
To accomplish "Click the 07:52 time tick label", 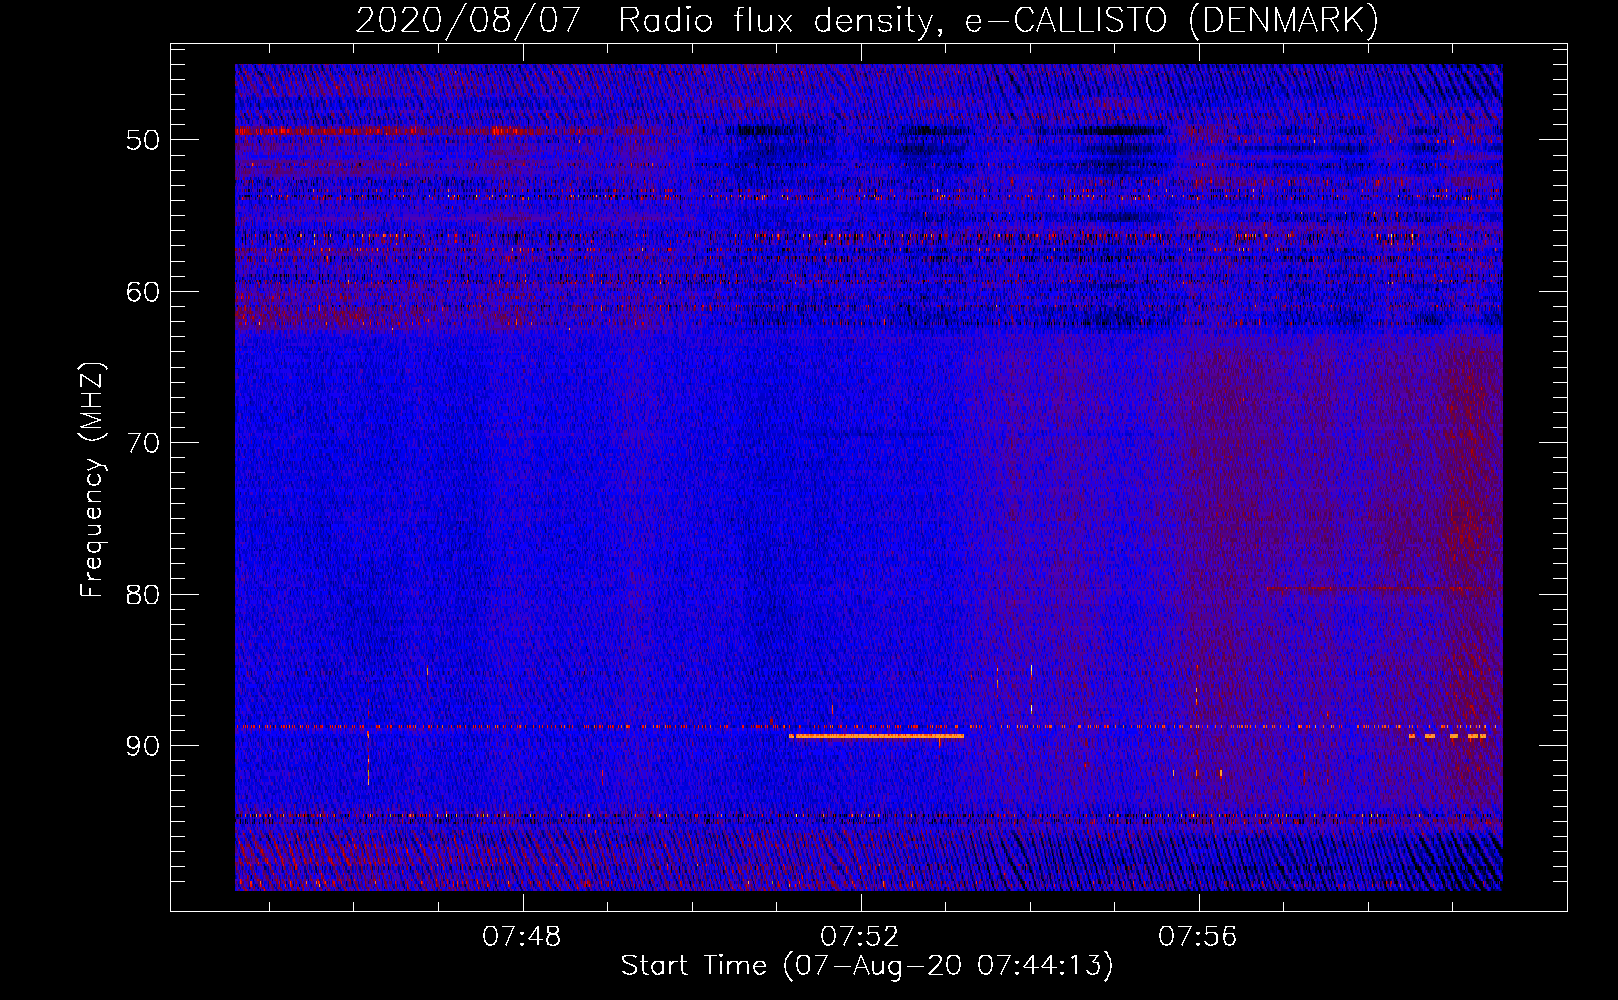I will coord(860,937).
